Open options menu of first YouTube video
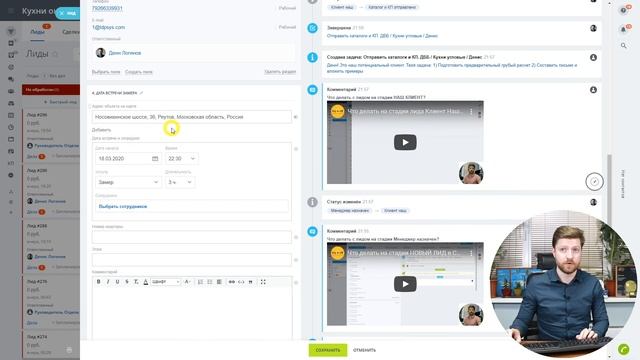Viewport: 640px width, 360px height. coord(471,111)
